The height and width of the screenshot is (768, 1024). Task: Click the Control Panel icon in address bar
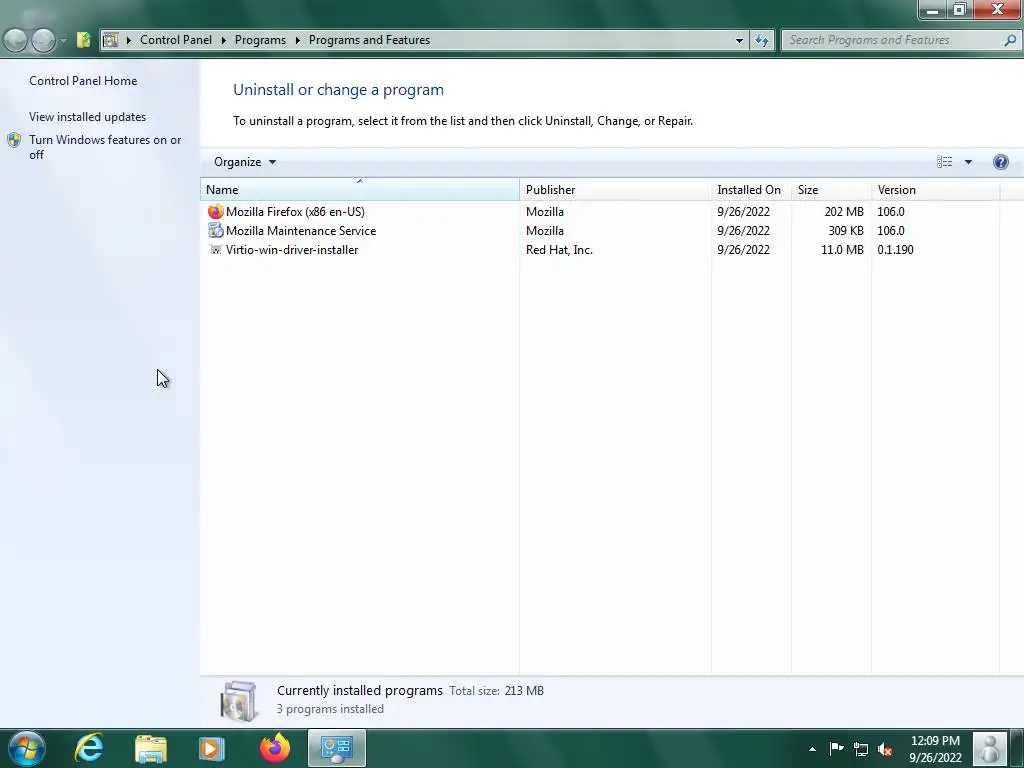coord(111,40)
